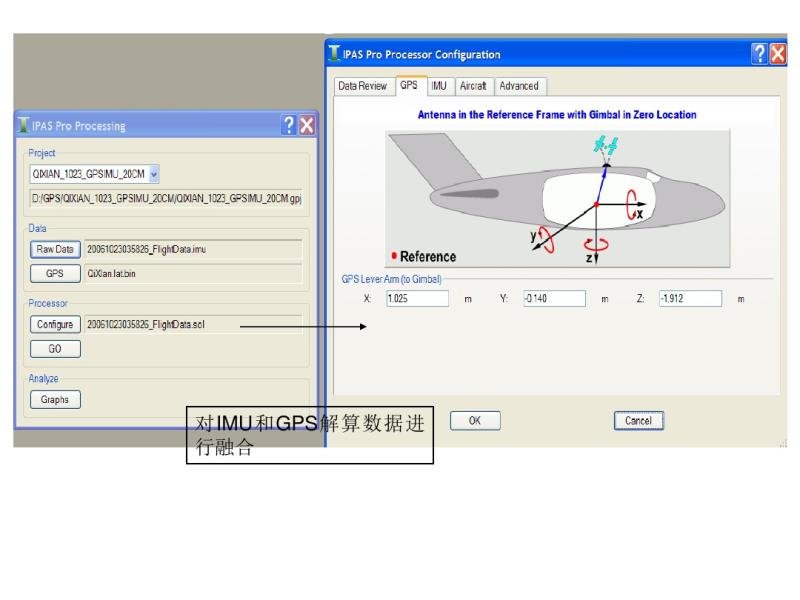The image size is (800, 600).
Task: Click the processor file 20061023035826_FlightData.sol
Action: (193, 324)
